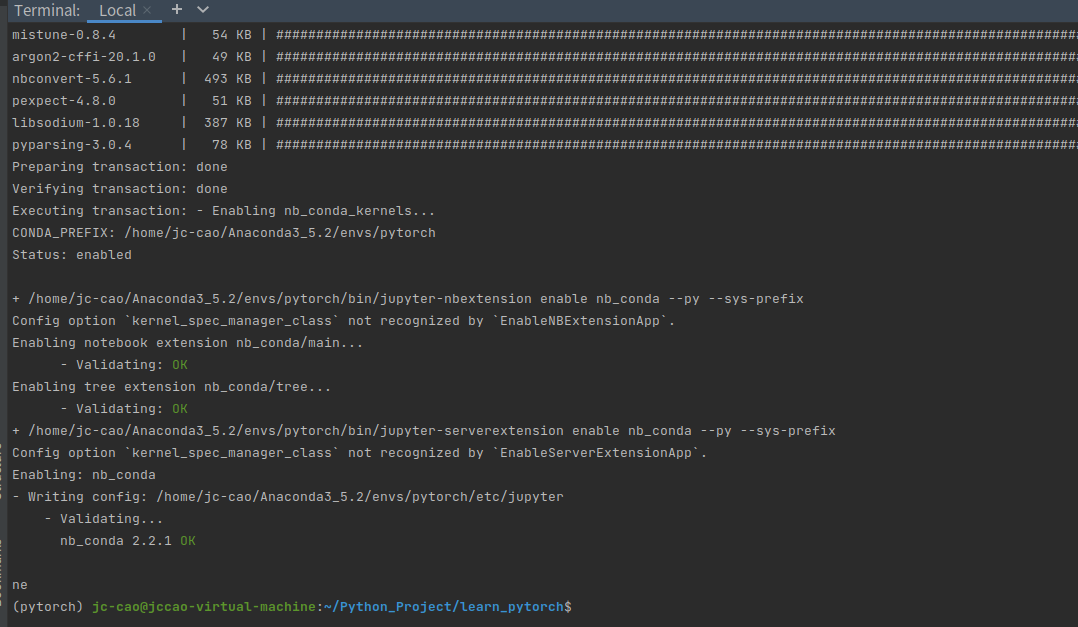The image size is (1078, 627).
Task: Click the Preparing transaction: done line
Action: pyautogui.click(x=120, y=166)
